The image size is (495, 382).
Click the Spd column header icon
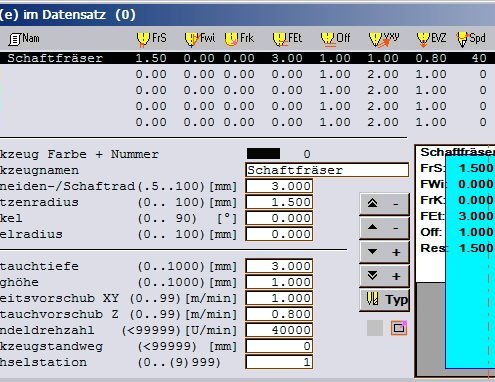[462, 39]
